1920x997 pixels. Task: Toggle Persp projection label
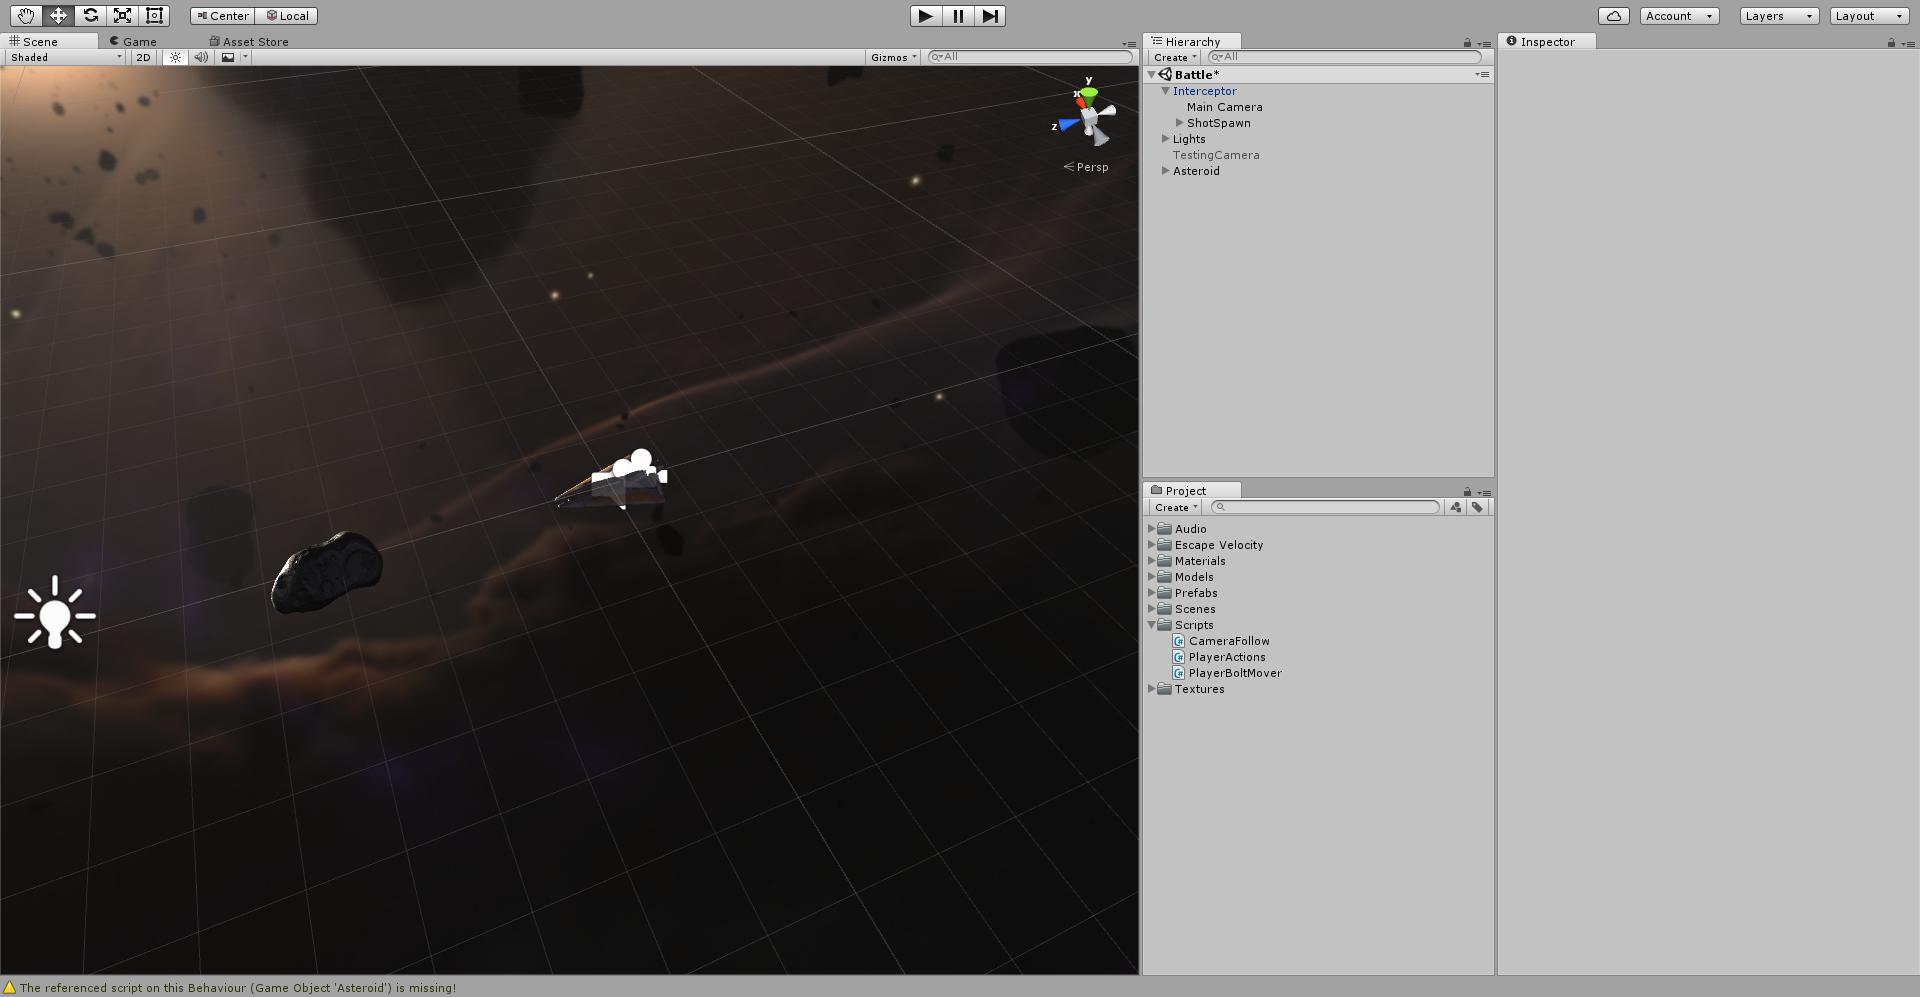pyautogui.click(x=1086, y=167)
